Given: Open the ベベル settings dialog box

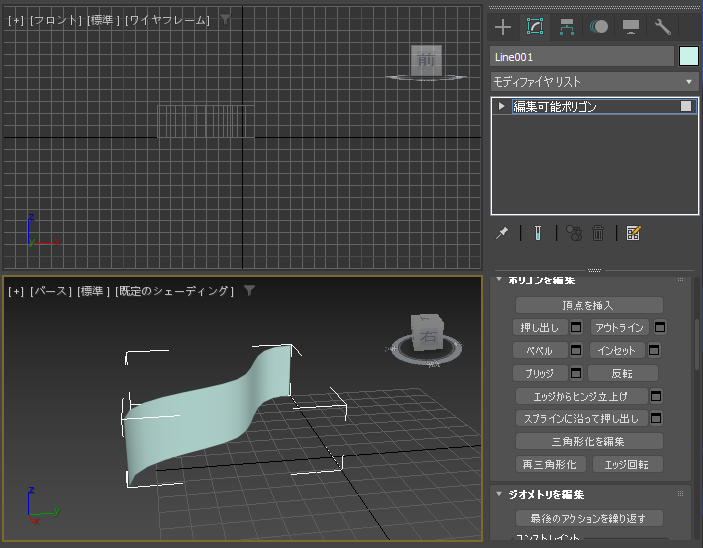Looking at the screenshot, I should coord(577,351).
